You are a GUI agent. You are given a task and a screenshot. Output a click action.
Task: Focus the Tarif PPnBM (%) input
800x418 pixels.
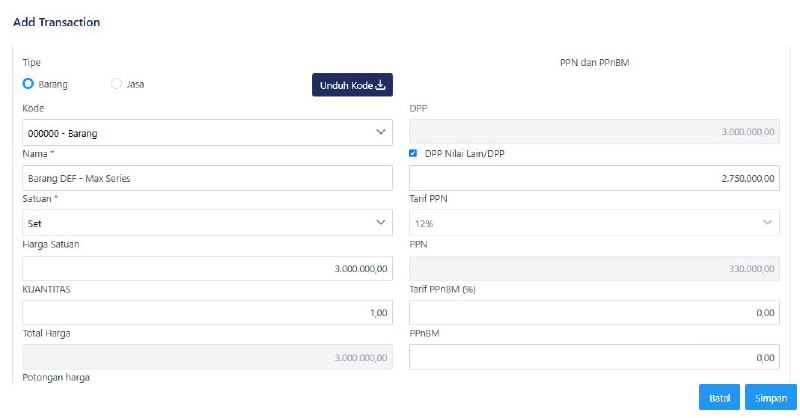[x=594, y=313]
